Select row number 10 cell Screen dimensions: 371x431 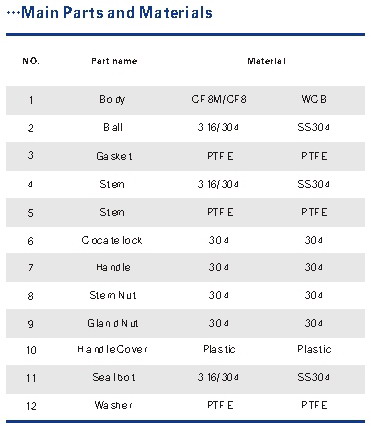pyautogui.click(x=31, y=350)
